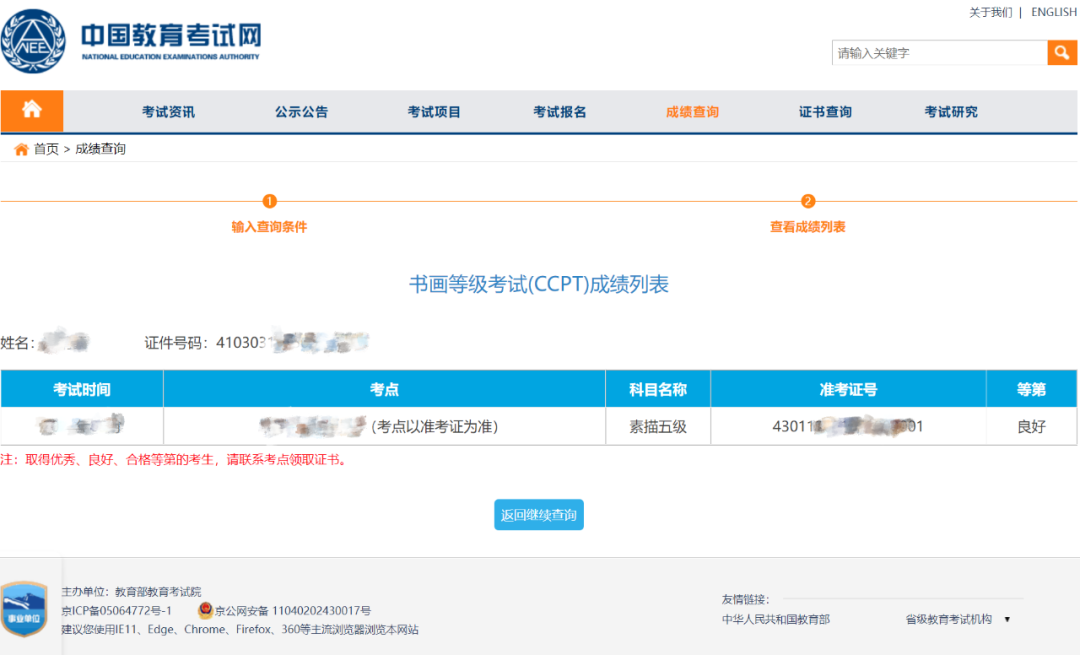
Task: Click 科目名称 column header
Action: point(658,389)
